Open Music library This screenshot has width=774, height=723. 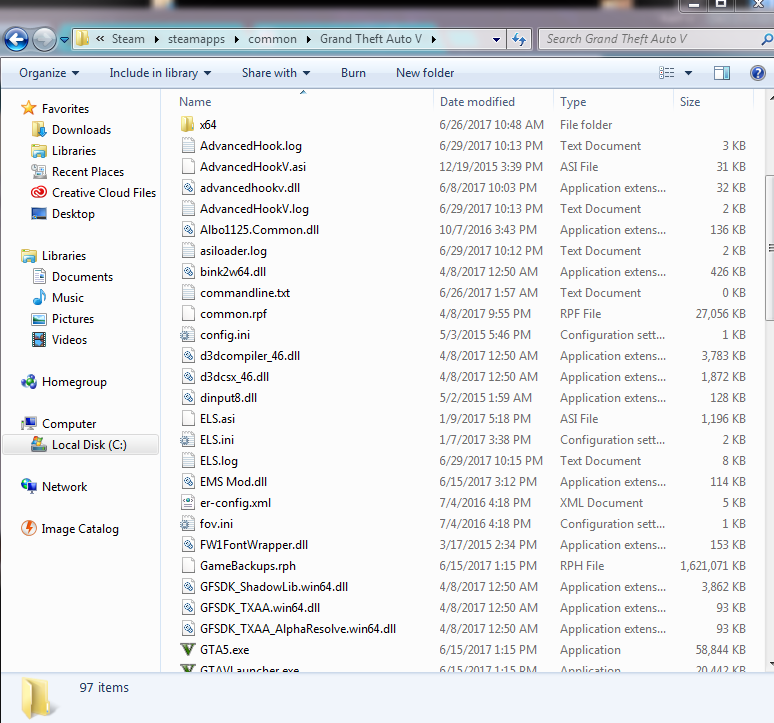pos(68,298)
